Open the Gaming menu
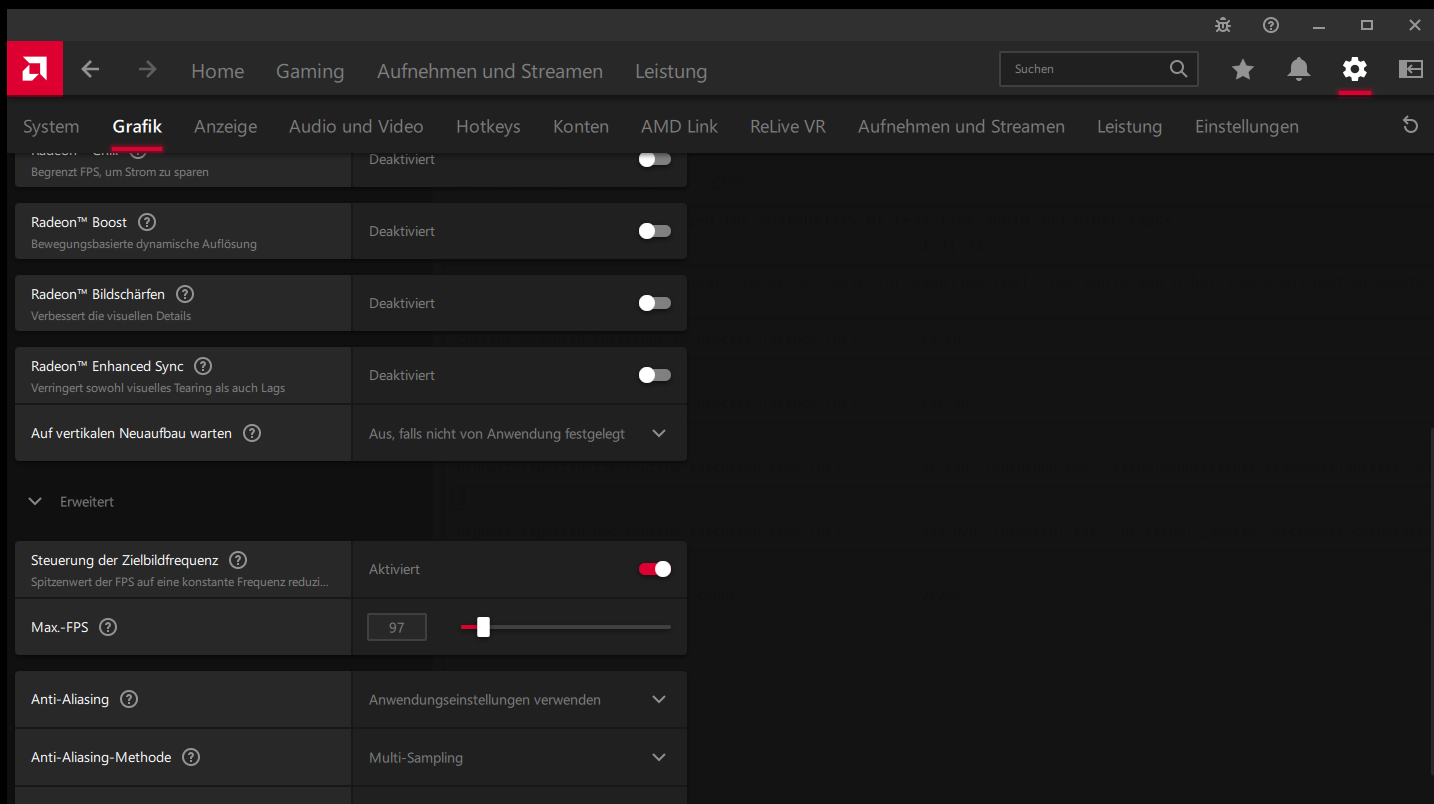The height and width of the screenshot is (804, 1434). (x=310, y=71)
